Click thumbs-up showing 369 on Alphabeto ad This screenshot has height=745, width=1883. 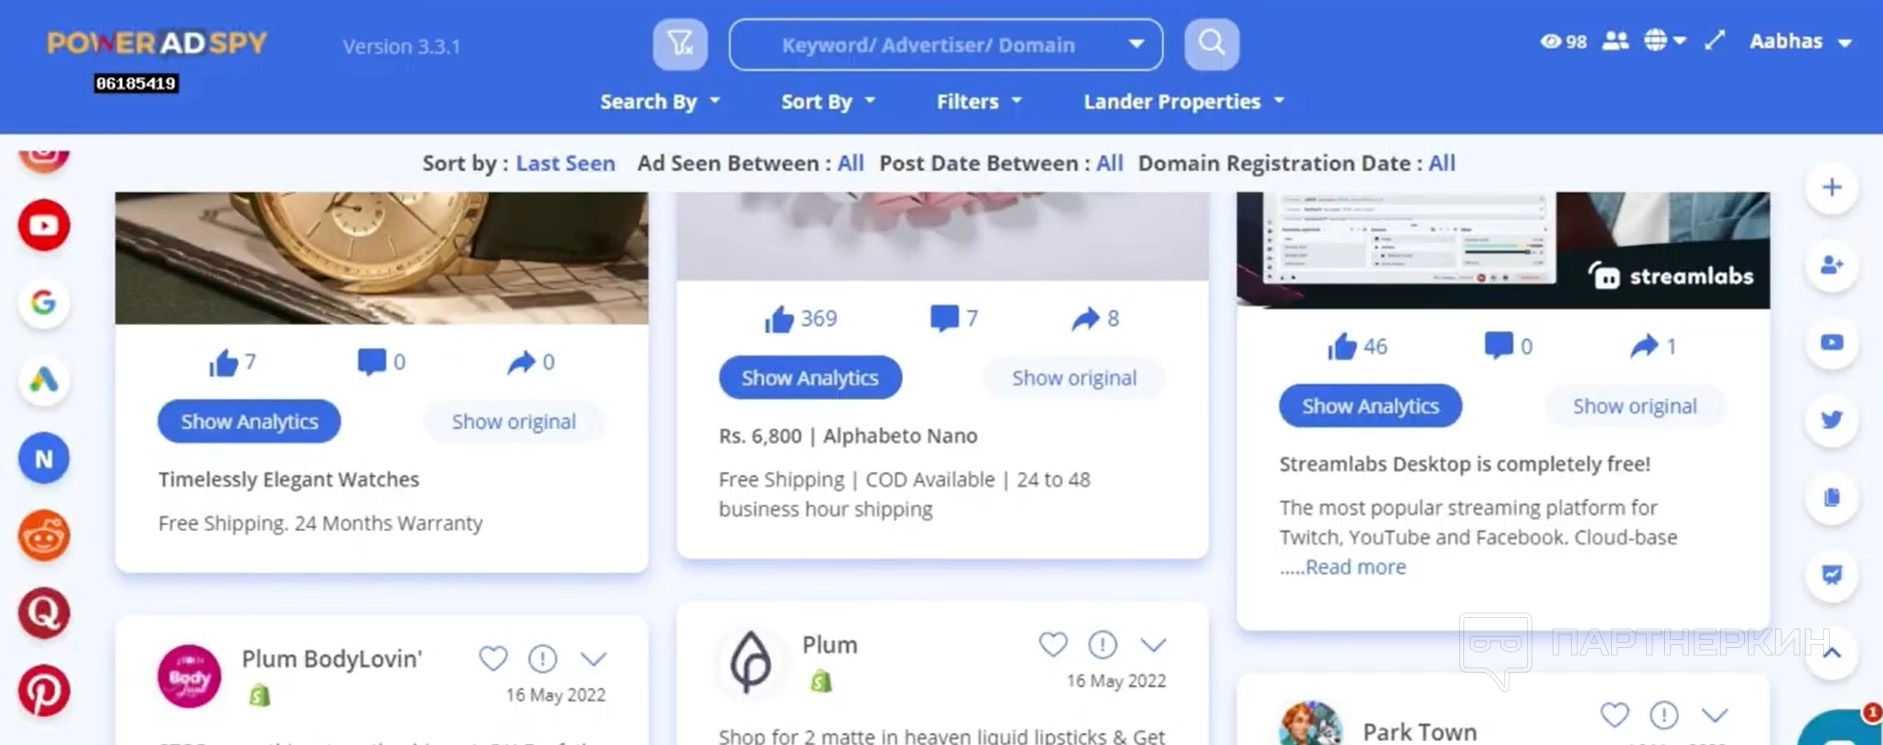[779, 319]
